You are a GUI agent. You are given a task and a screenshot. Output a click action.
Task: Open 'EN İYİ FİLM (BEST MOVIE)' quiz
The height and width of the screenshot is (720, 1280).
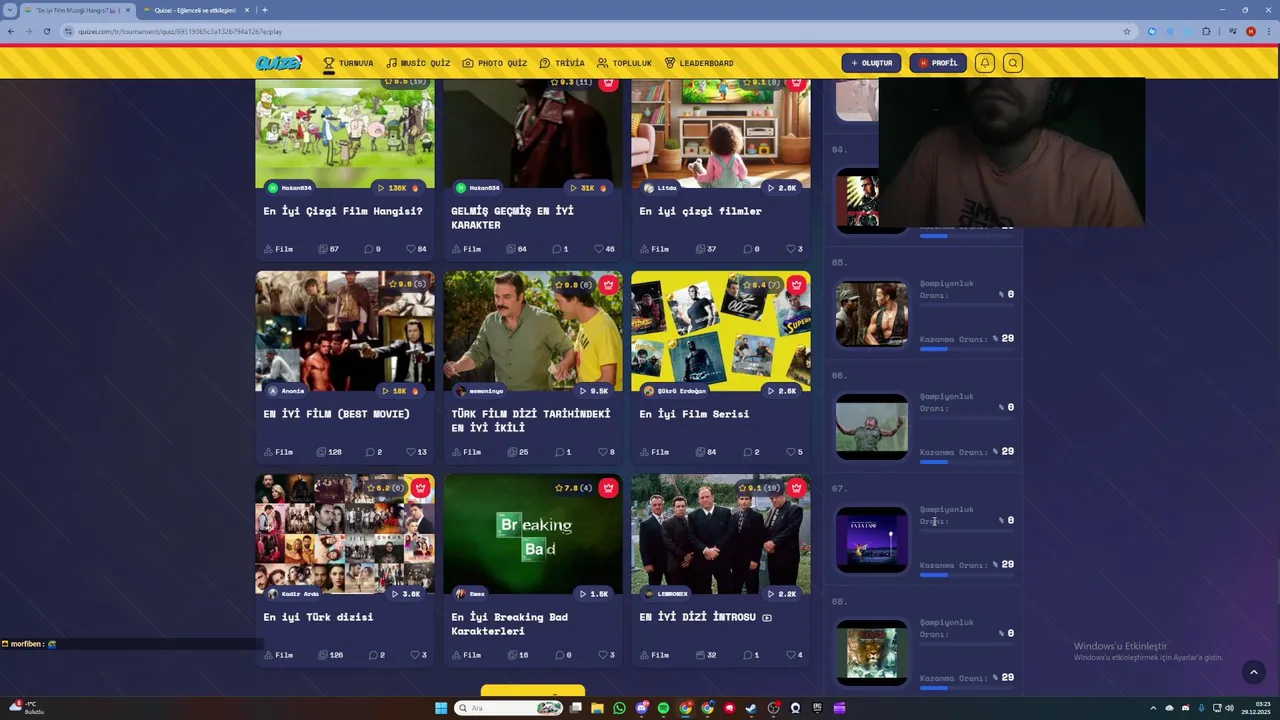point(336,414)
